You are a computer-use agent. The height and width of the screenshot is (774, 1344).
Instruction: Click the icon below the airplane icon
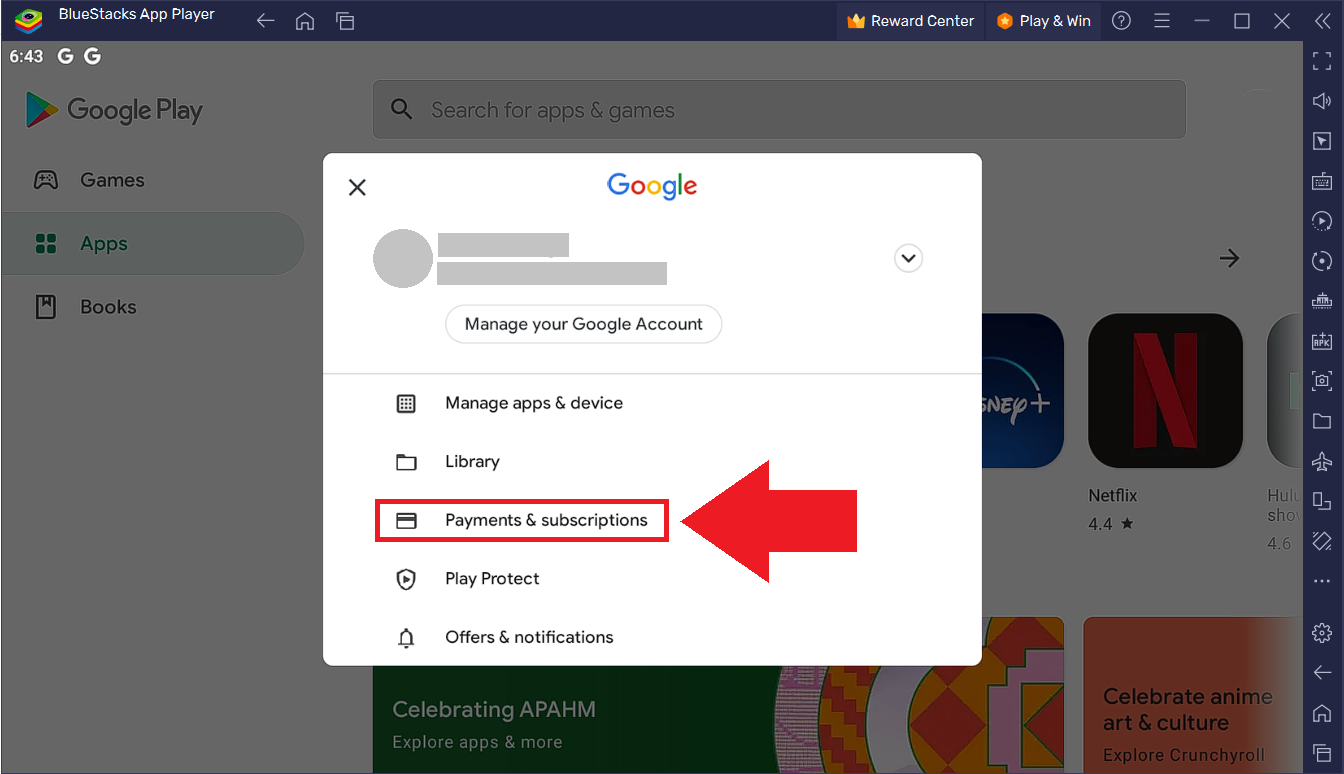[1322, 501]
